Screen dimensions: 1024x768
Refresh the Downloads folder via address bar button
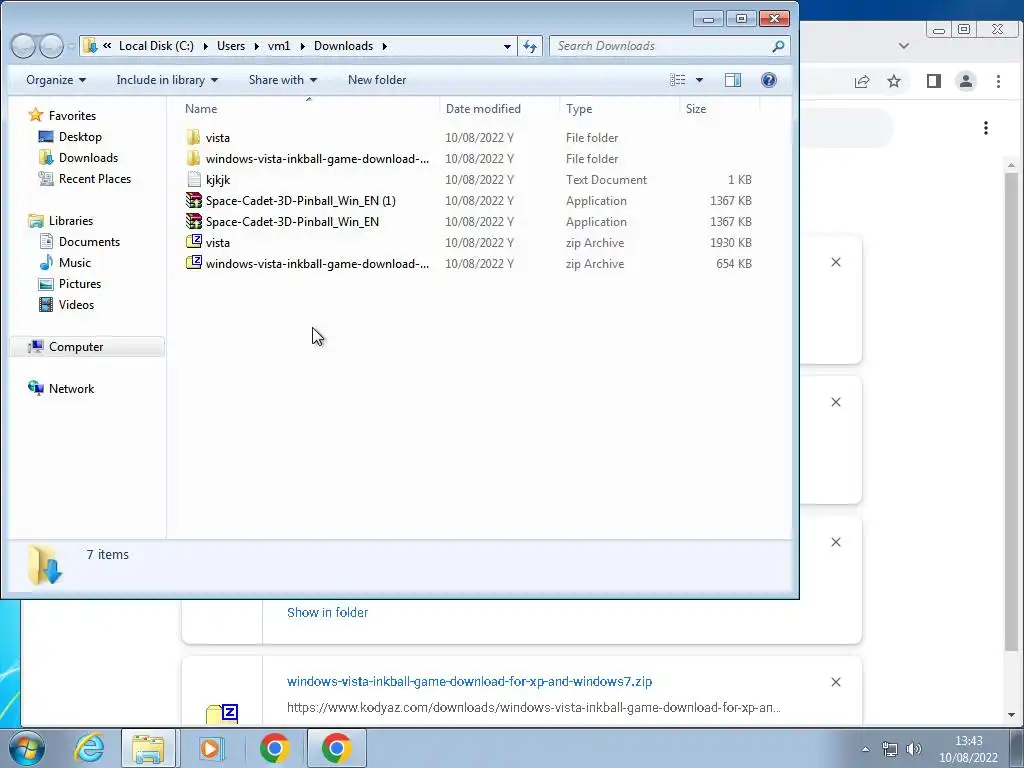tap(530, 46)
